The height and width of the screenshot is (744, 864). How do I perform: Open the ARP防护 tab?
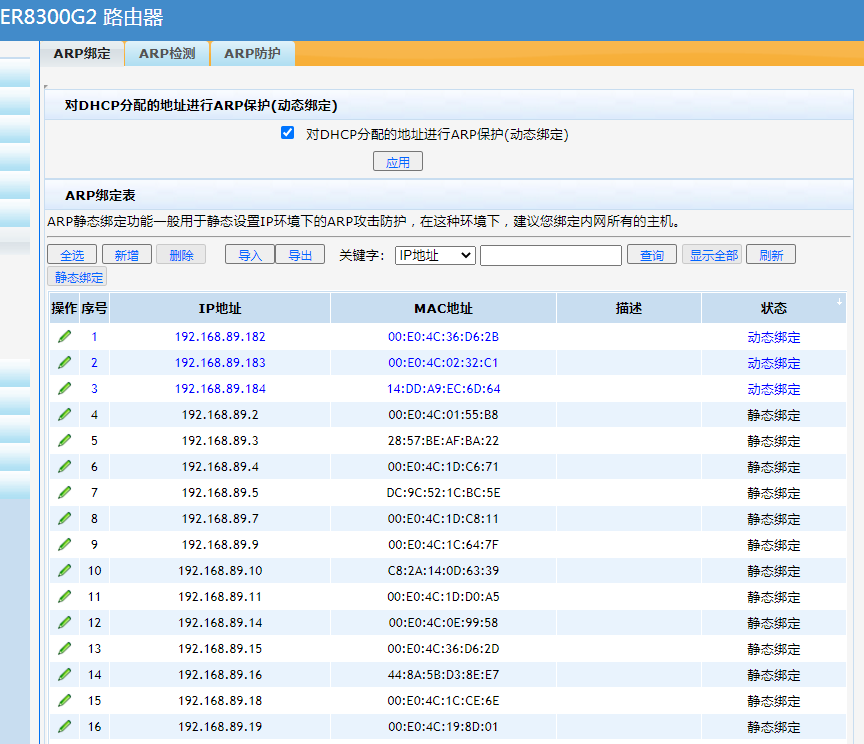(252, 54)
